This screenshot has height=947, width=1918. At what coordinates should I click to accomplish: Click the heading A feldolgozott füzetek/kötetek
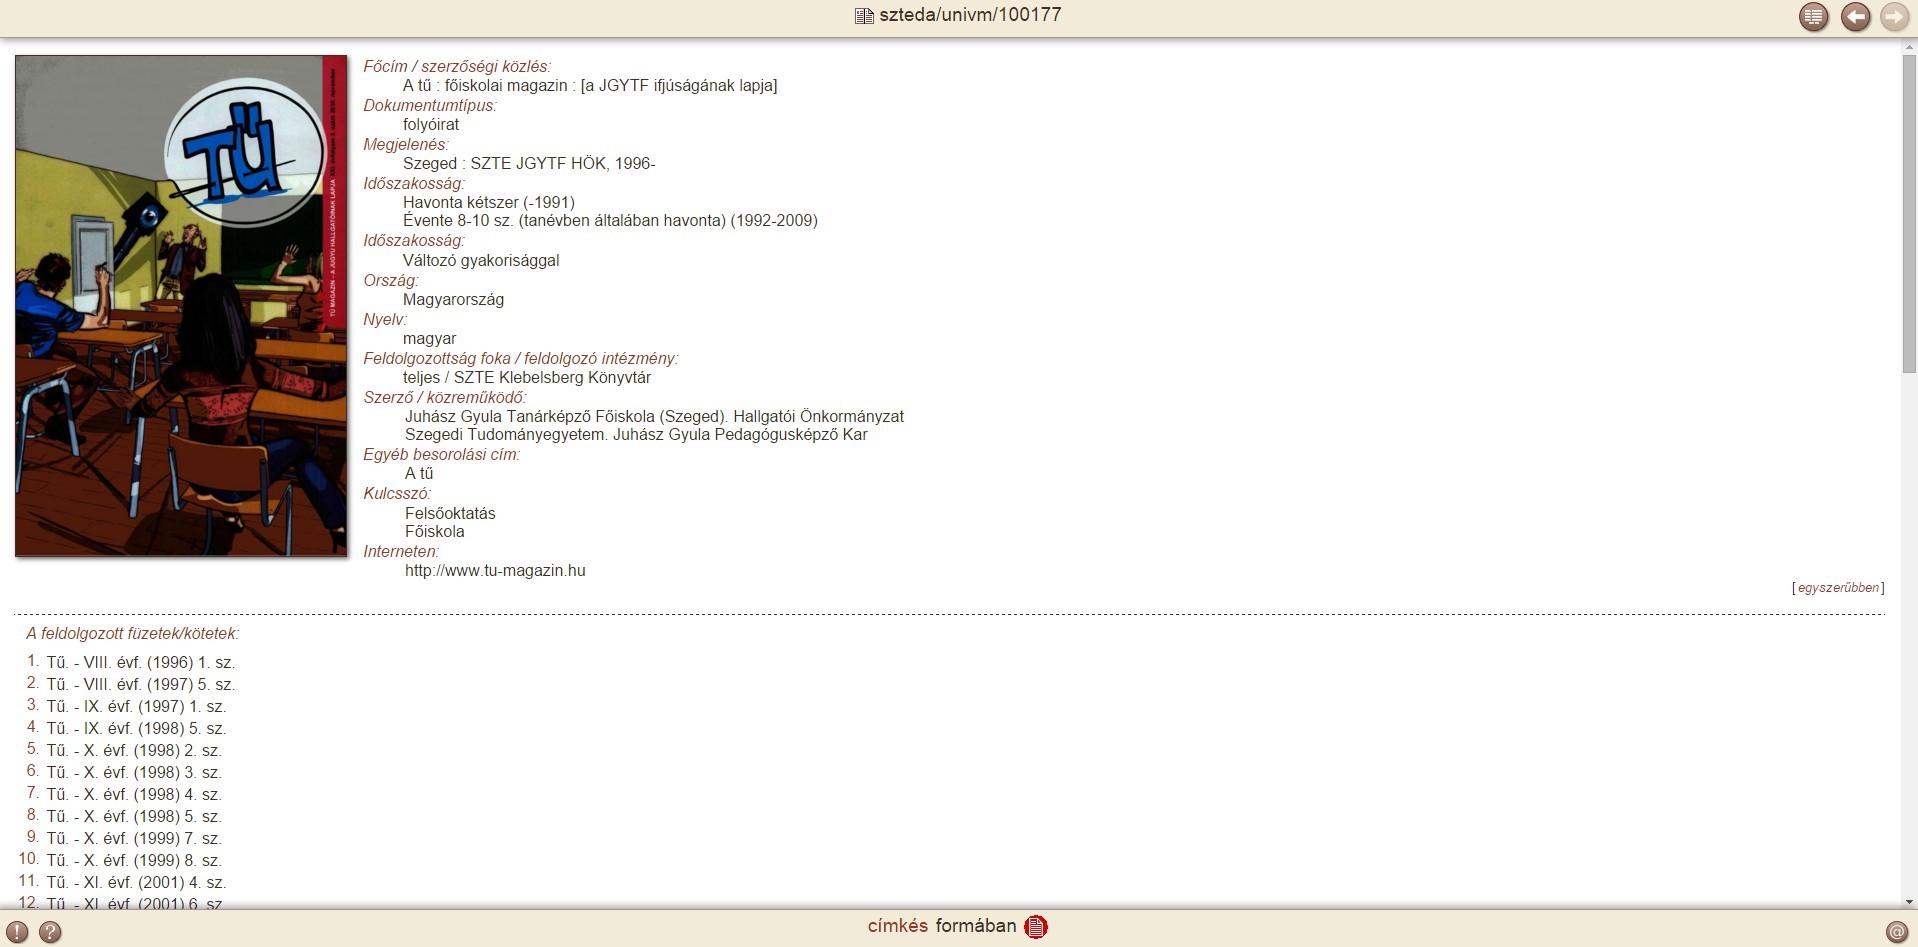coord(133,634)
